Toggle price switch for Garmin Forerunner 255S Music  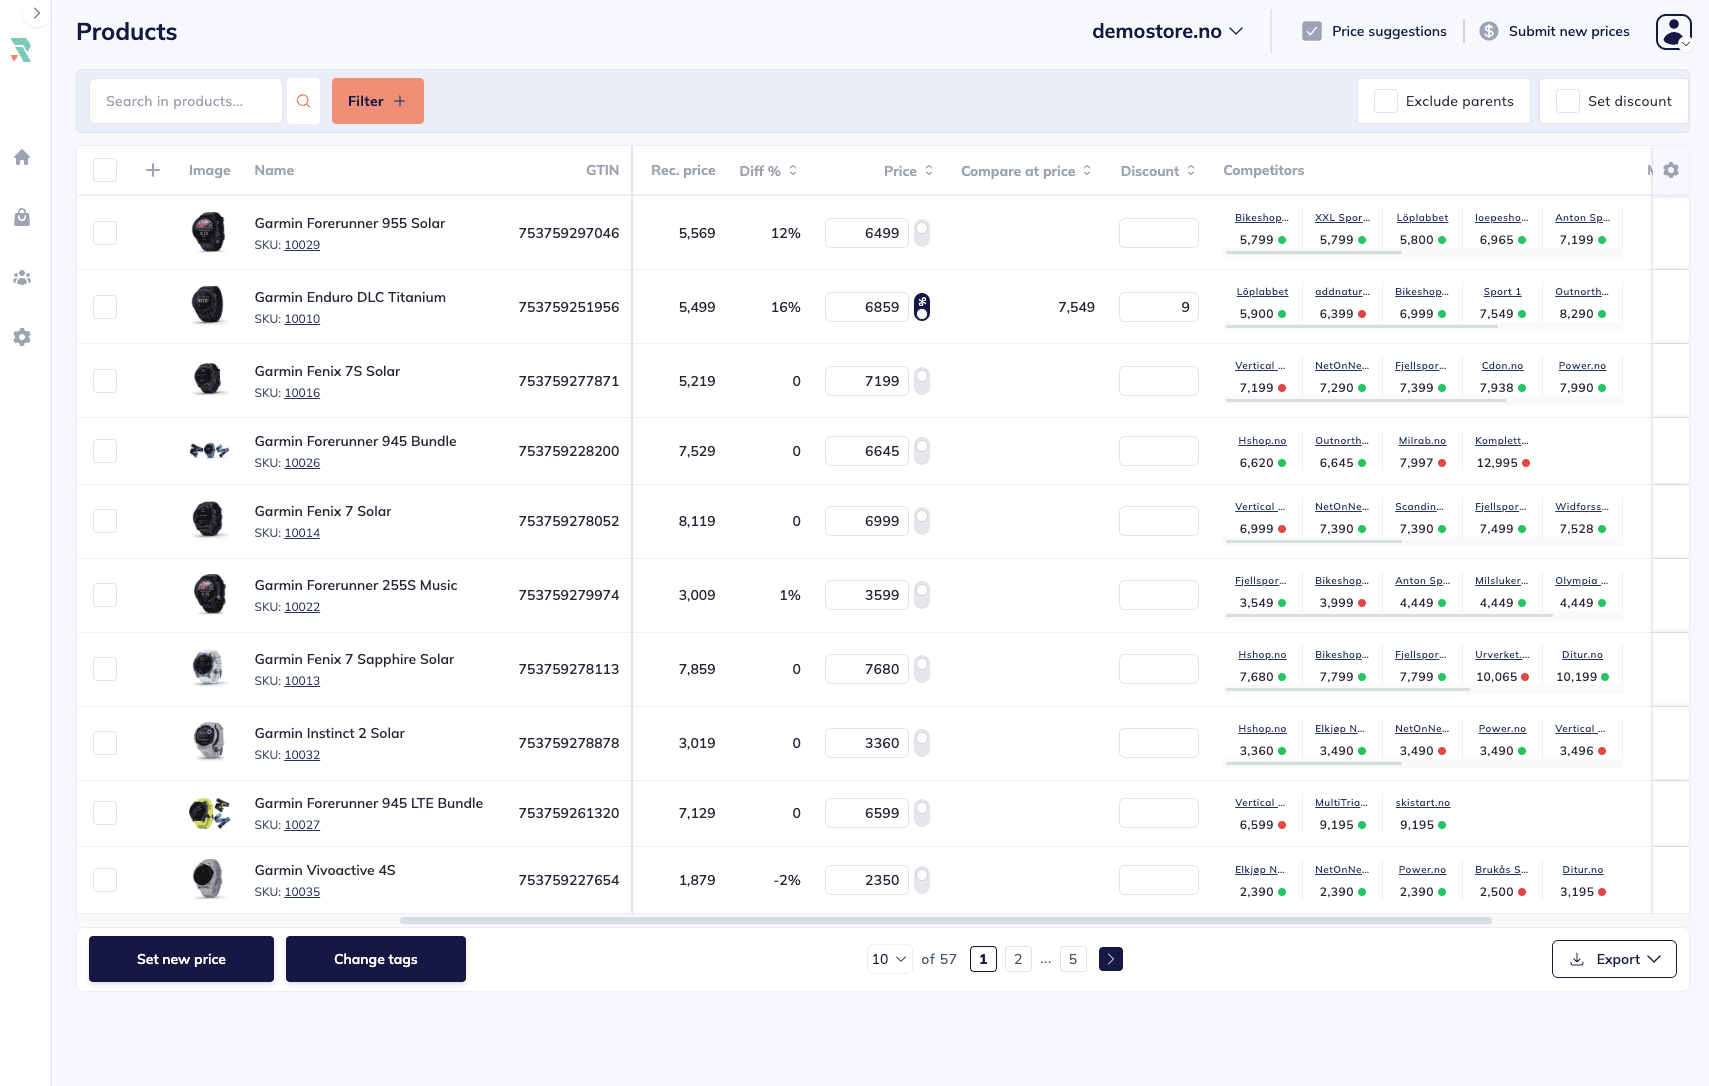click(x=922, y=595)
